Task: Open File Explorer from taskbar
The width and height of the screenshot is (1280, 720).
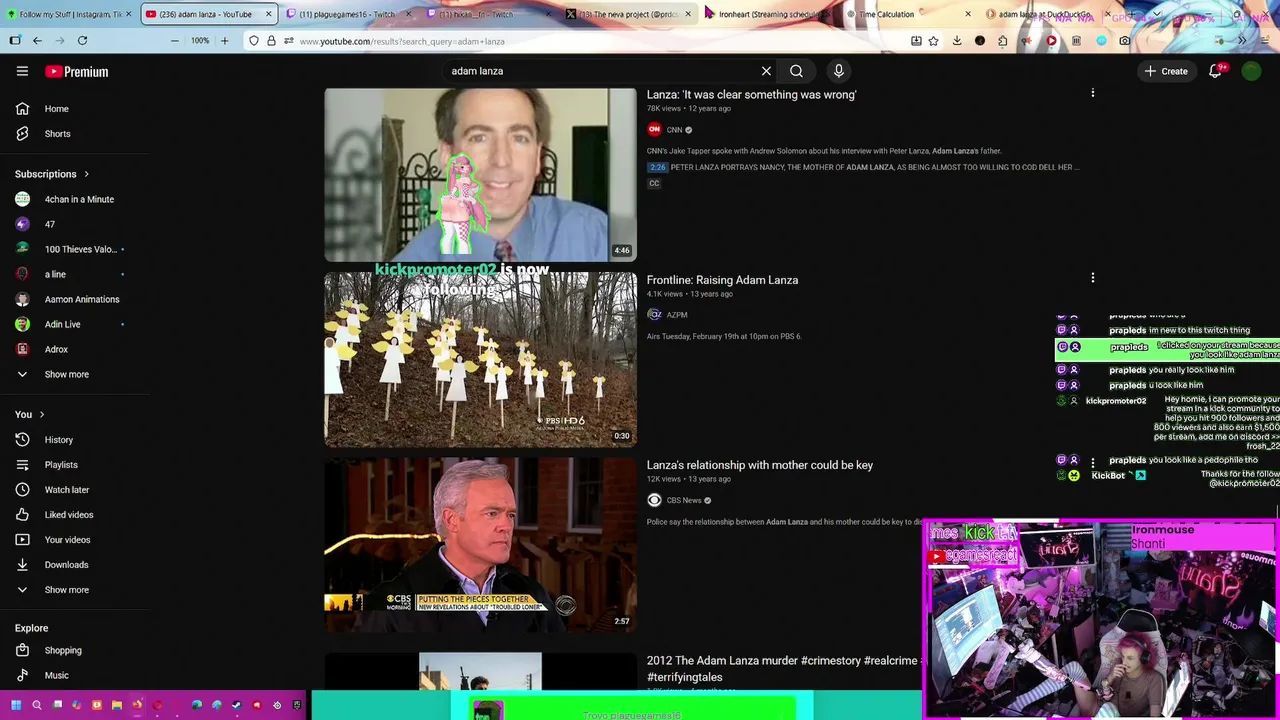Action: tap(117, 705)
